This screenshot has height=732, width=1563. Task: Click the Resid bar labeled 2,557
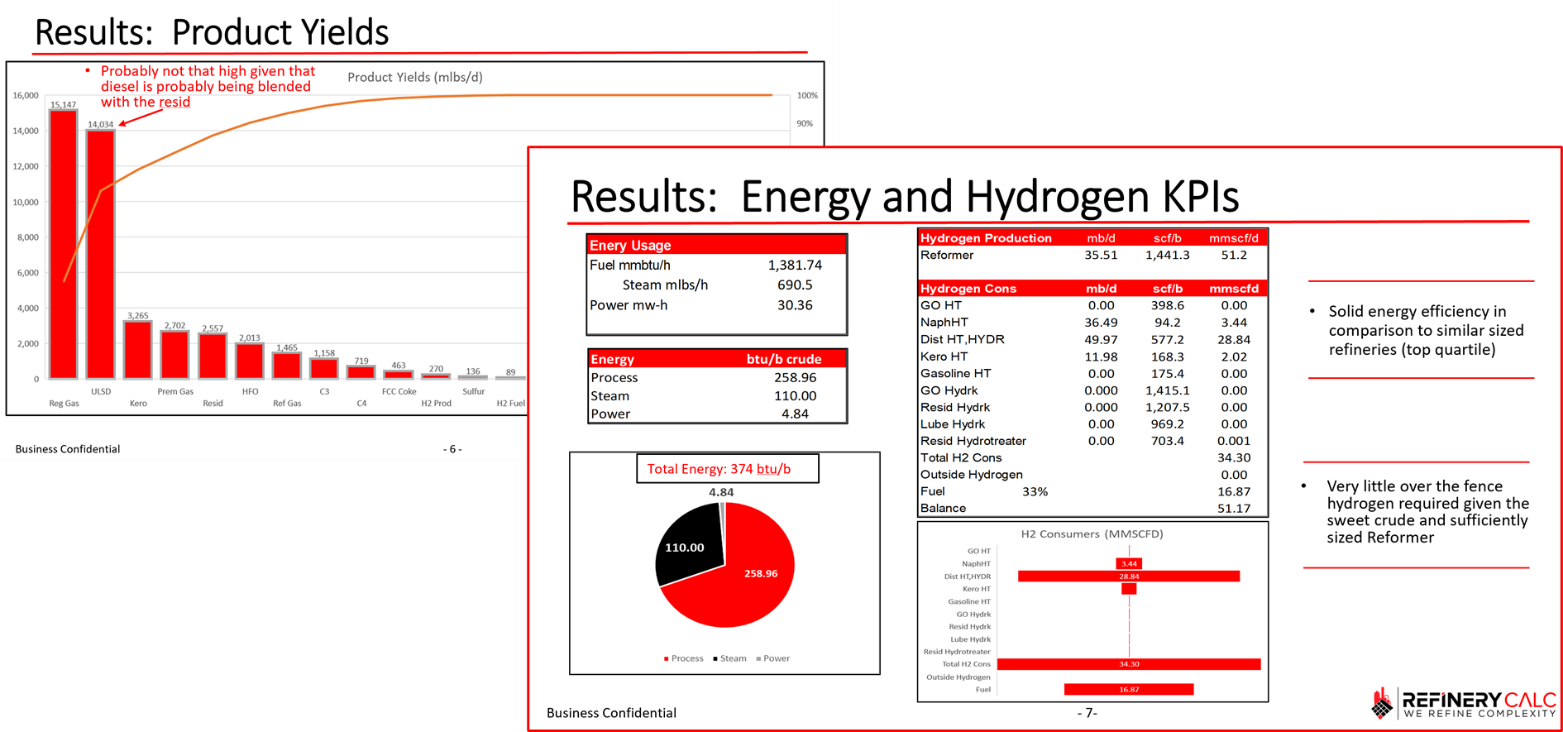pos(212,356)
